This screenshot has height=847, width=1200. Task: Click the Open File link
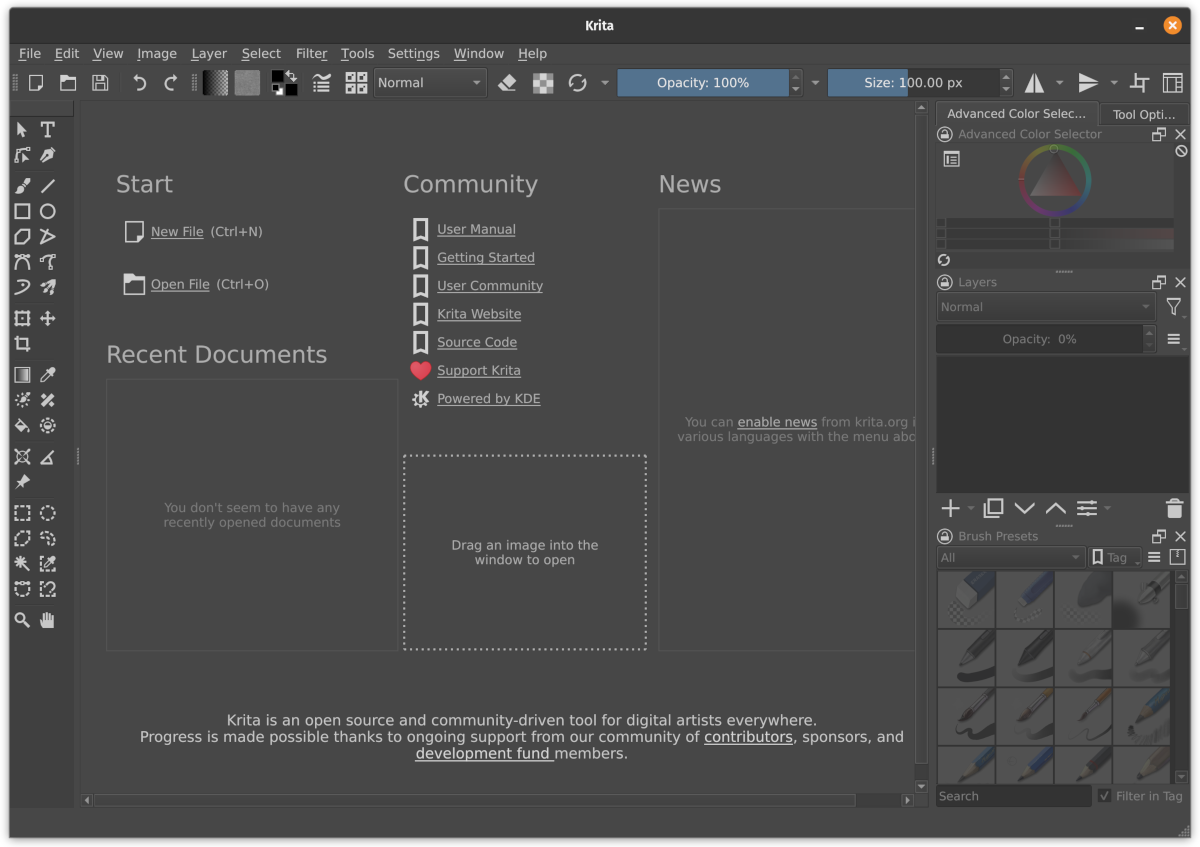(x=180, y=284)
